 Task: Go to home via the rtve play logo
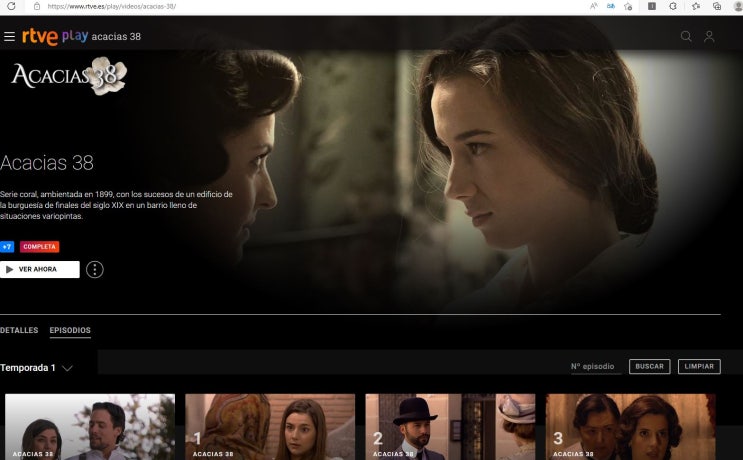coord(55,36)
